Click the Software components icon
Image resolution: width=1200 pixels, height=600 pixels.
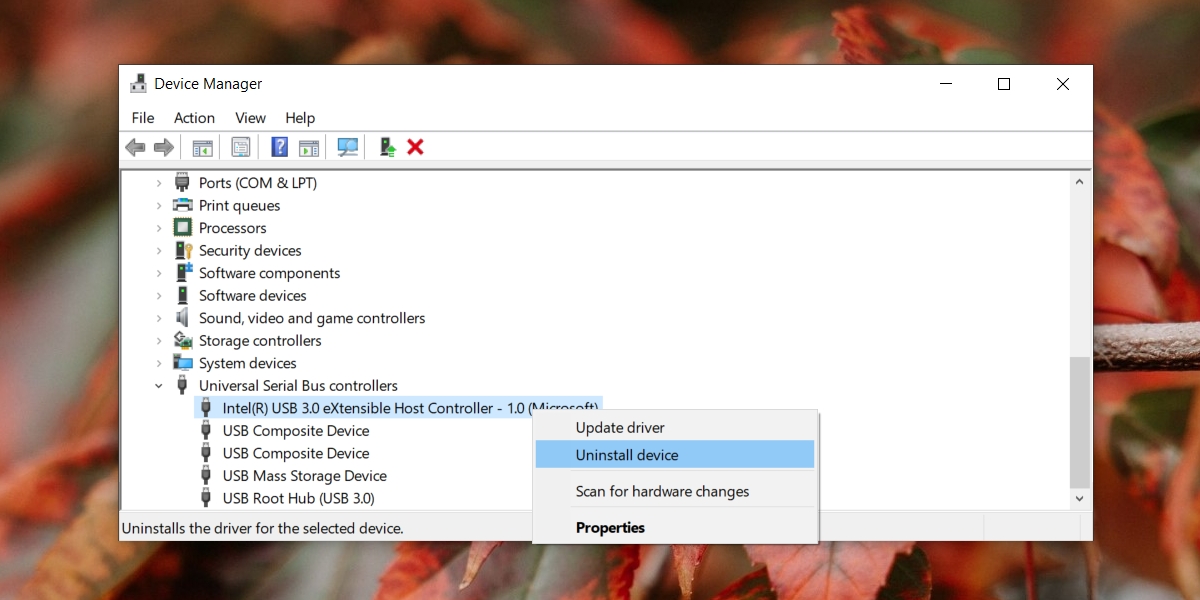[183, 273]
